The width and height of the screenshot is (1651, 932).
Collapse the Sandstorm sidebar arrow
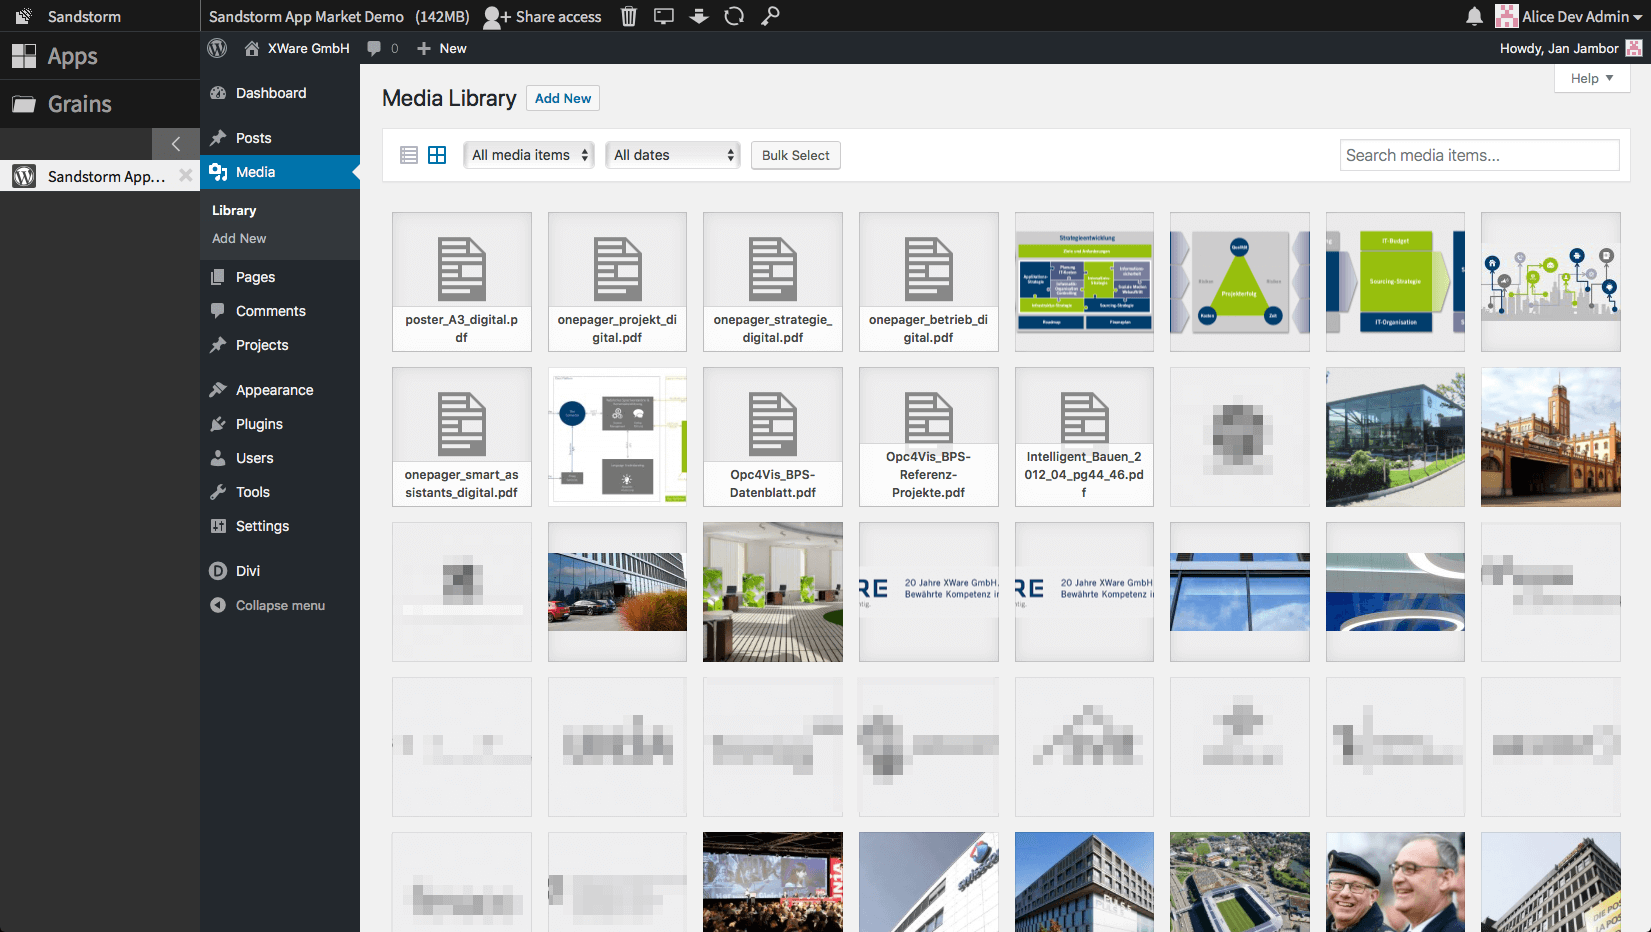coord(176,144)
